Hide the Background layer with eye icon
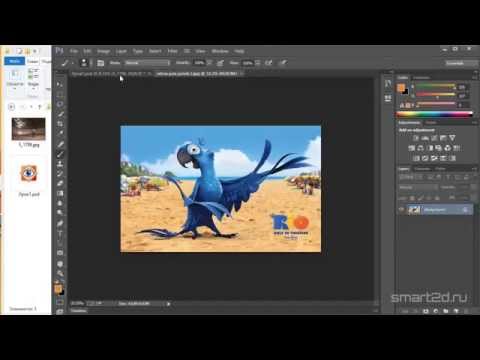Screen dimensions: 480x360 tap(401, 210)
